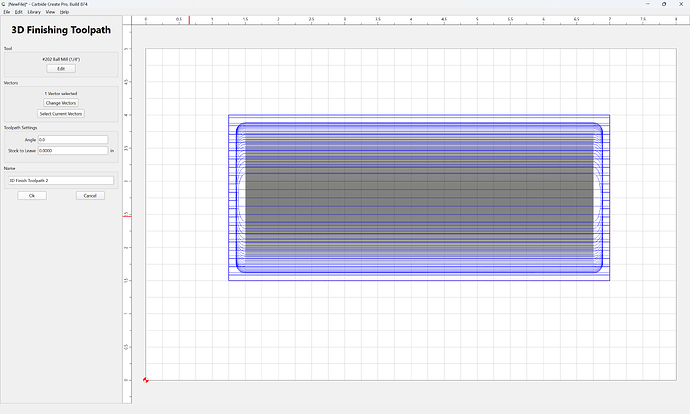
Task: Open the View menu
Action: coord(50,12)
